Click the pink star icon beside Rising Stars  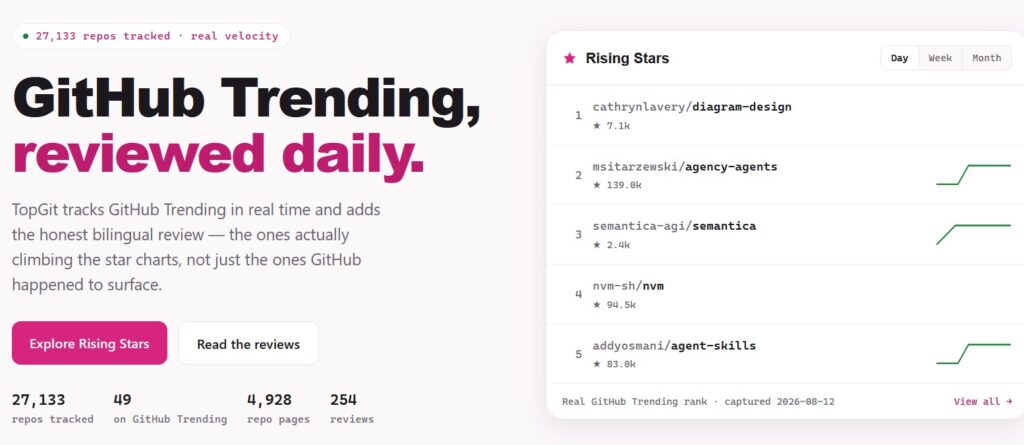click(x=569, y=58)
